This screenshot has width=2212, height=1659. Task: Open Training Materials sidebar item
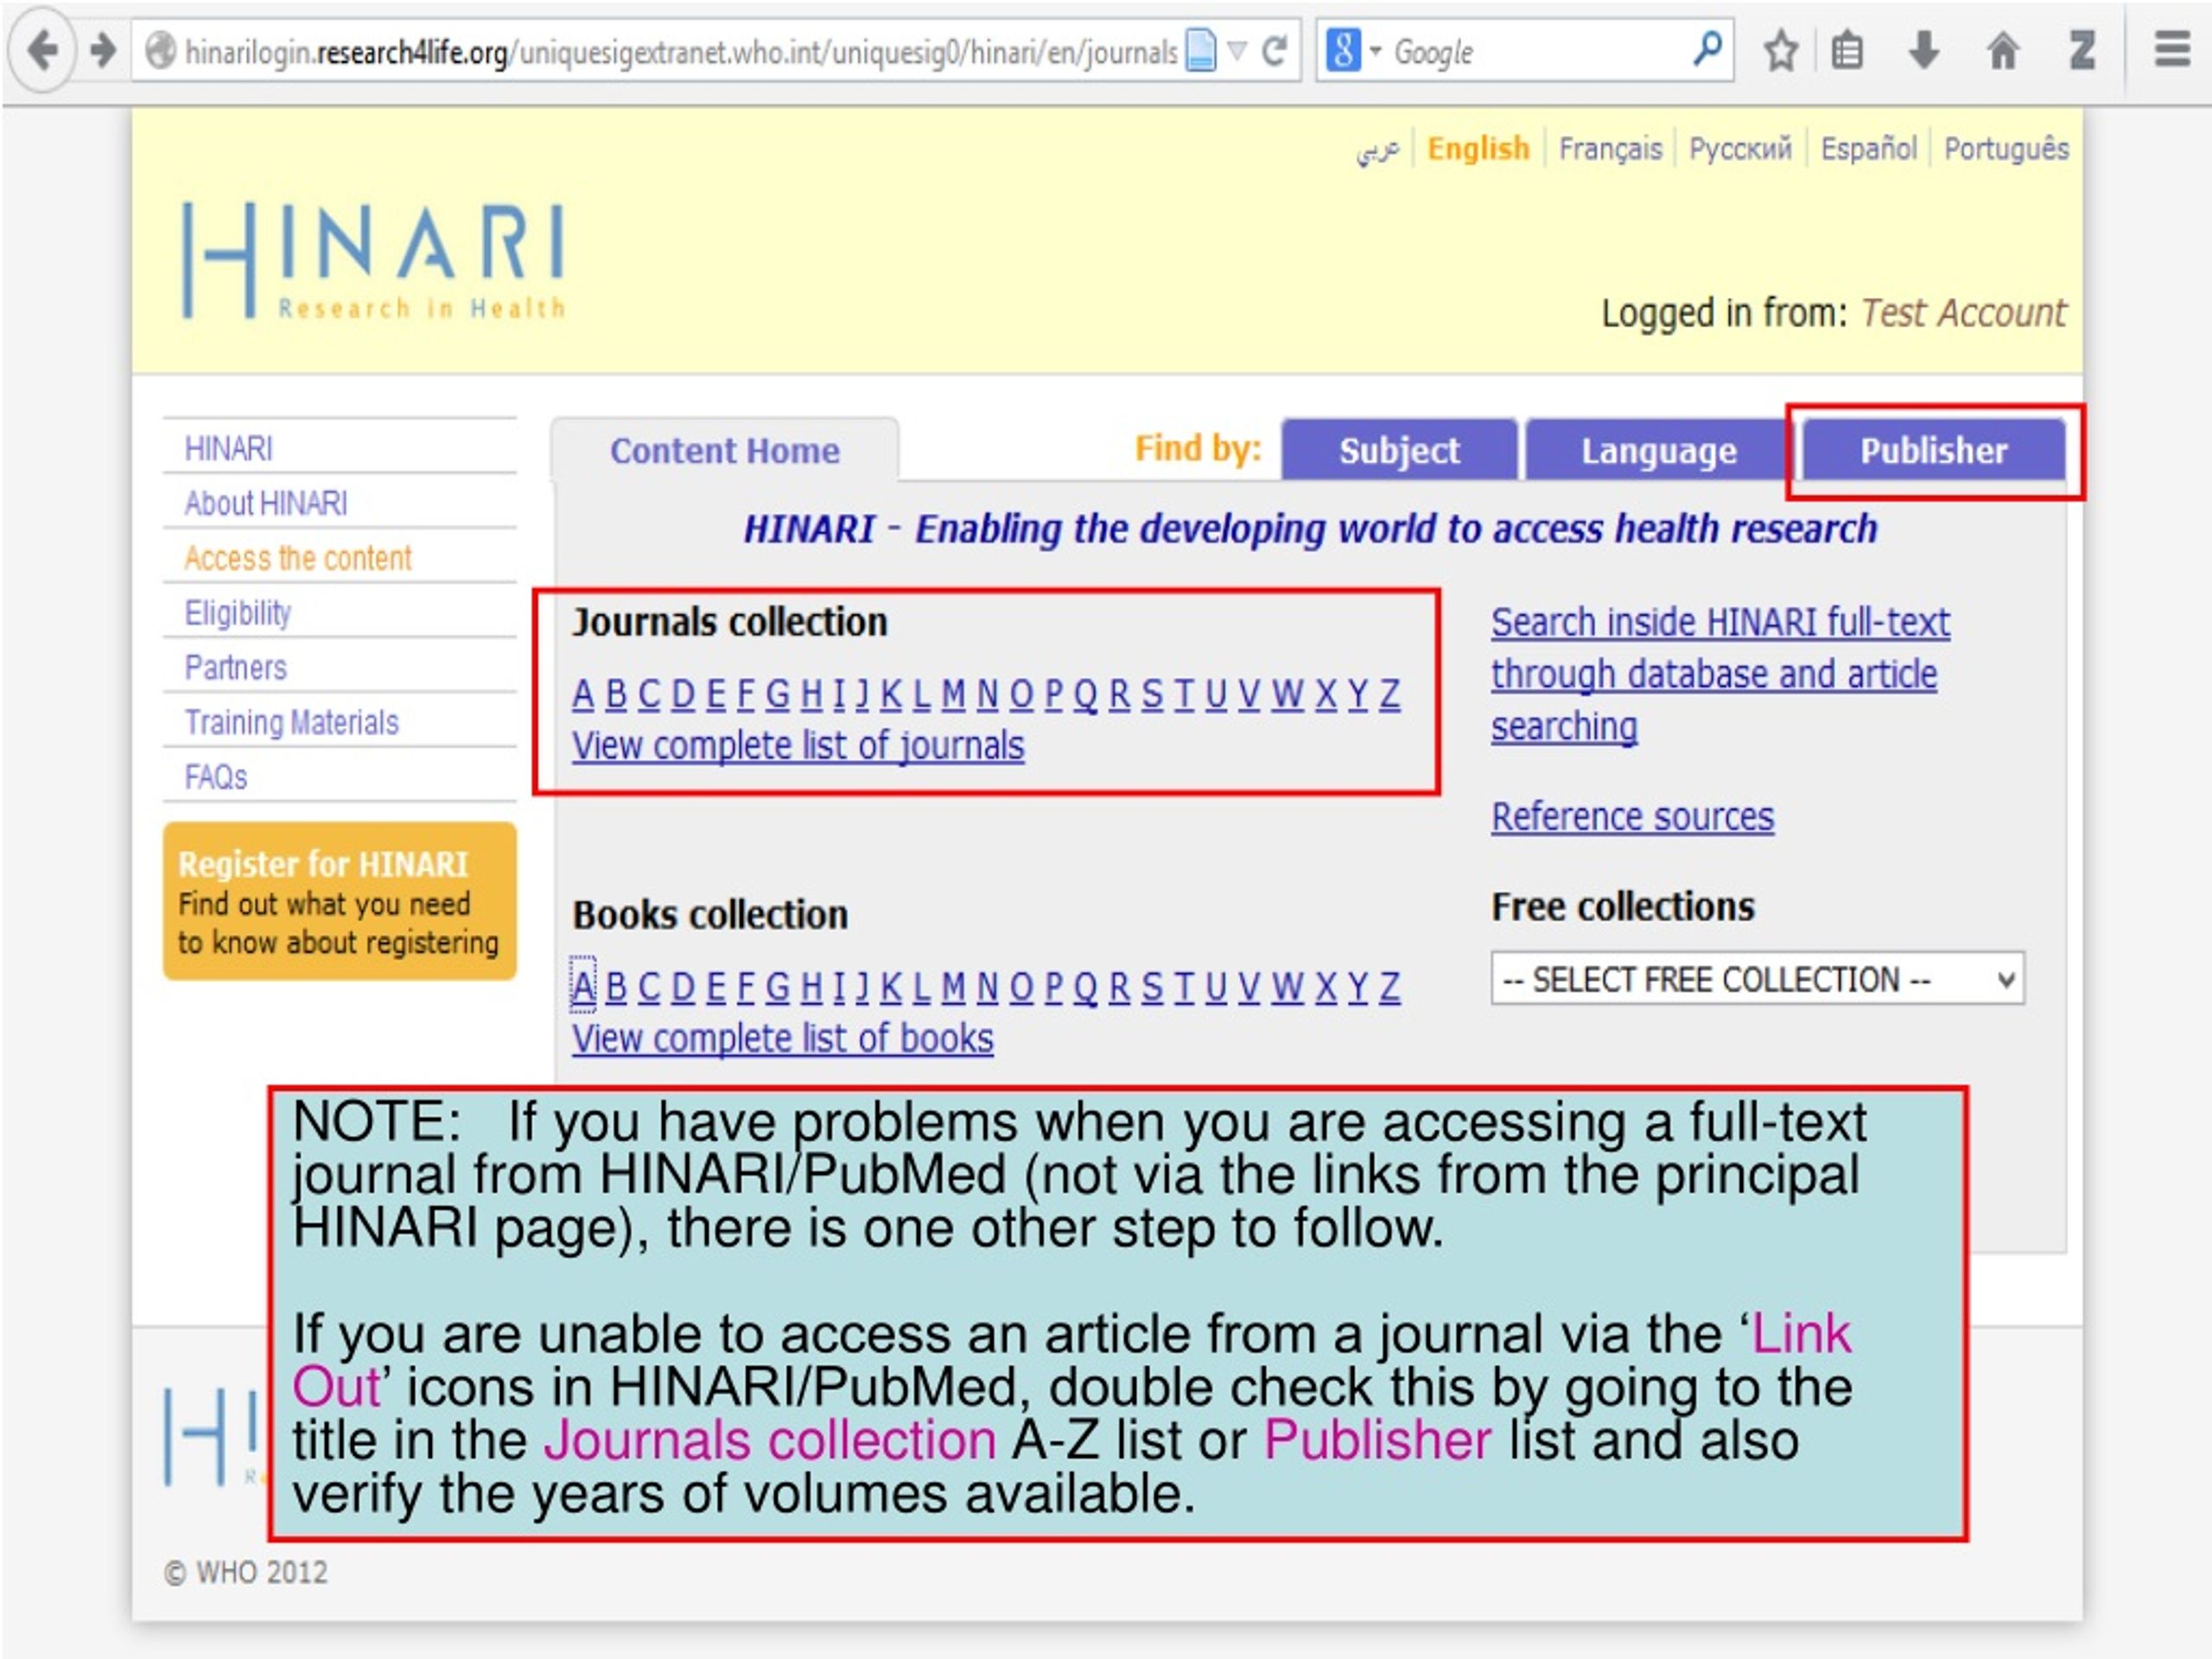coord(291,722)
